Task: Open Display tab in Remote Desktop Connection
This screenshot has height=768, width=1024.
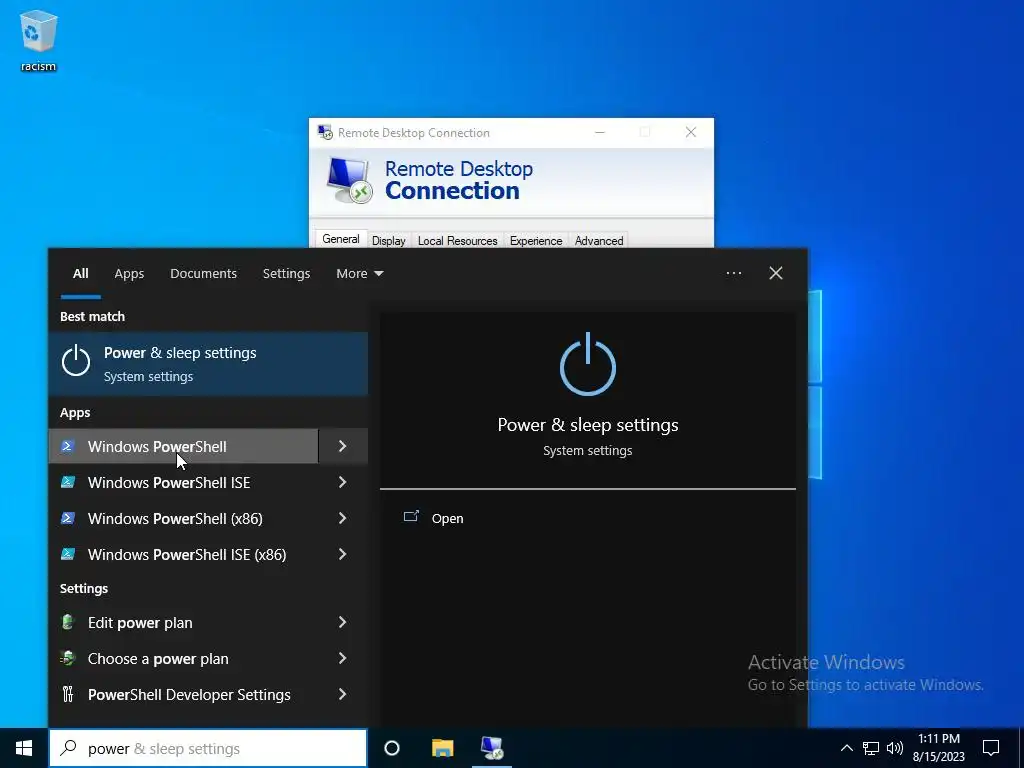Action: coord(389,241)
